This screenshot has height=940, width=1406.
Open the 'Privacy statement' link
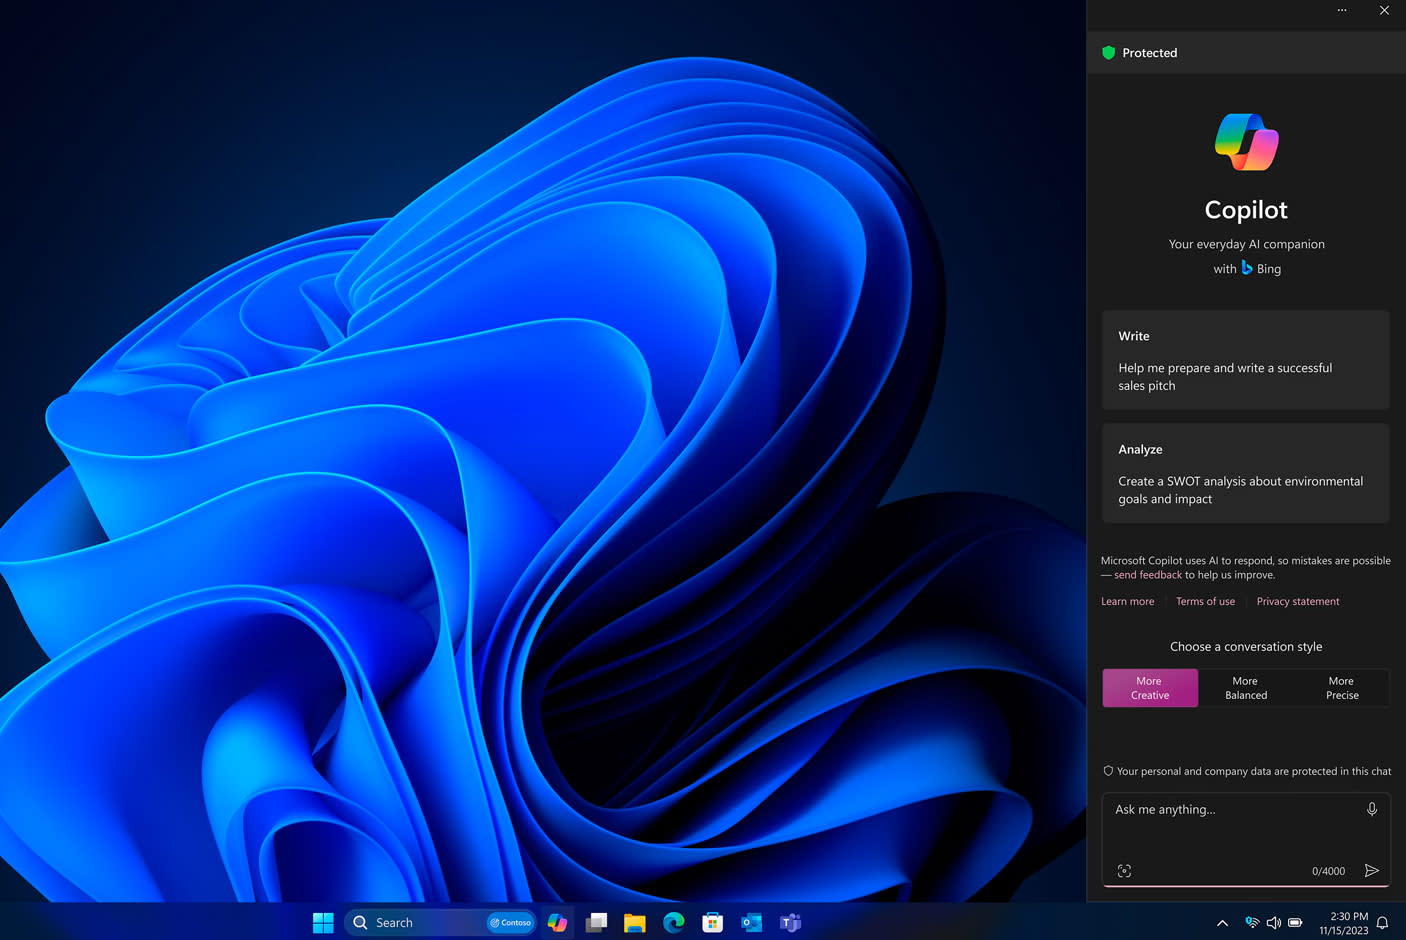click(x=1297, y=601)
